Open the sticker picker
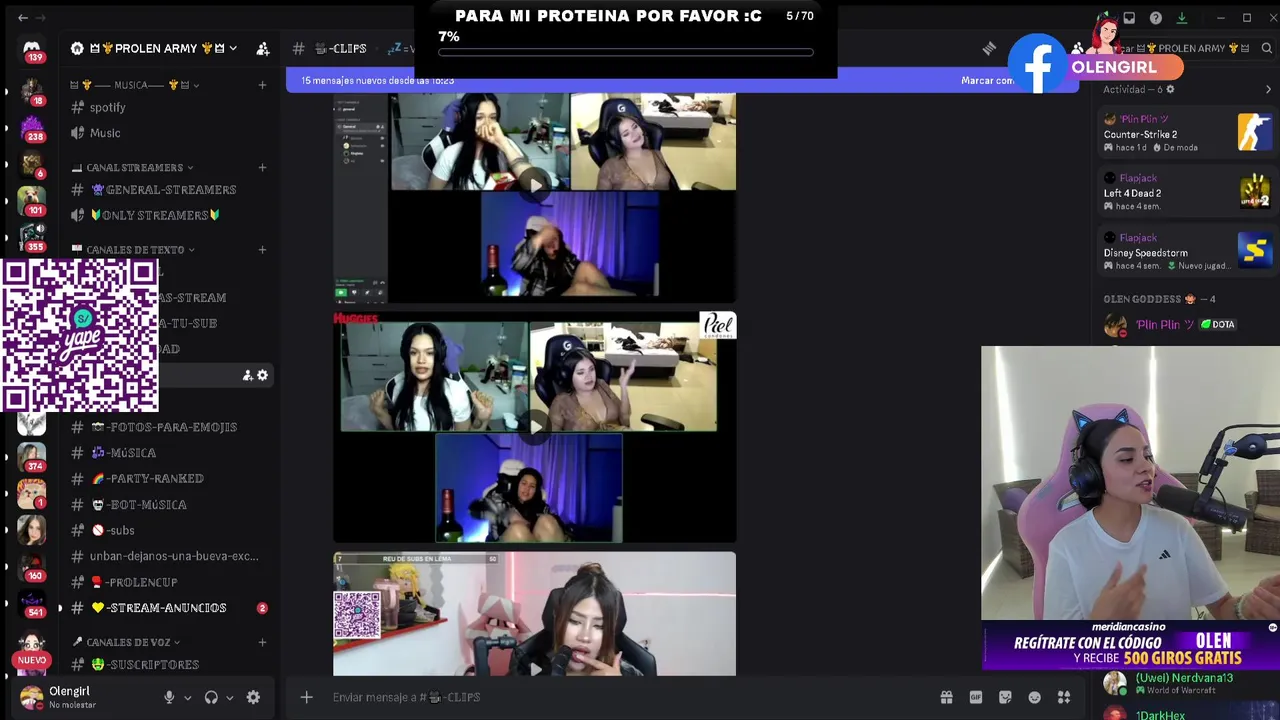 click(x=1005, y=697)
